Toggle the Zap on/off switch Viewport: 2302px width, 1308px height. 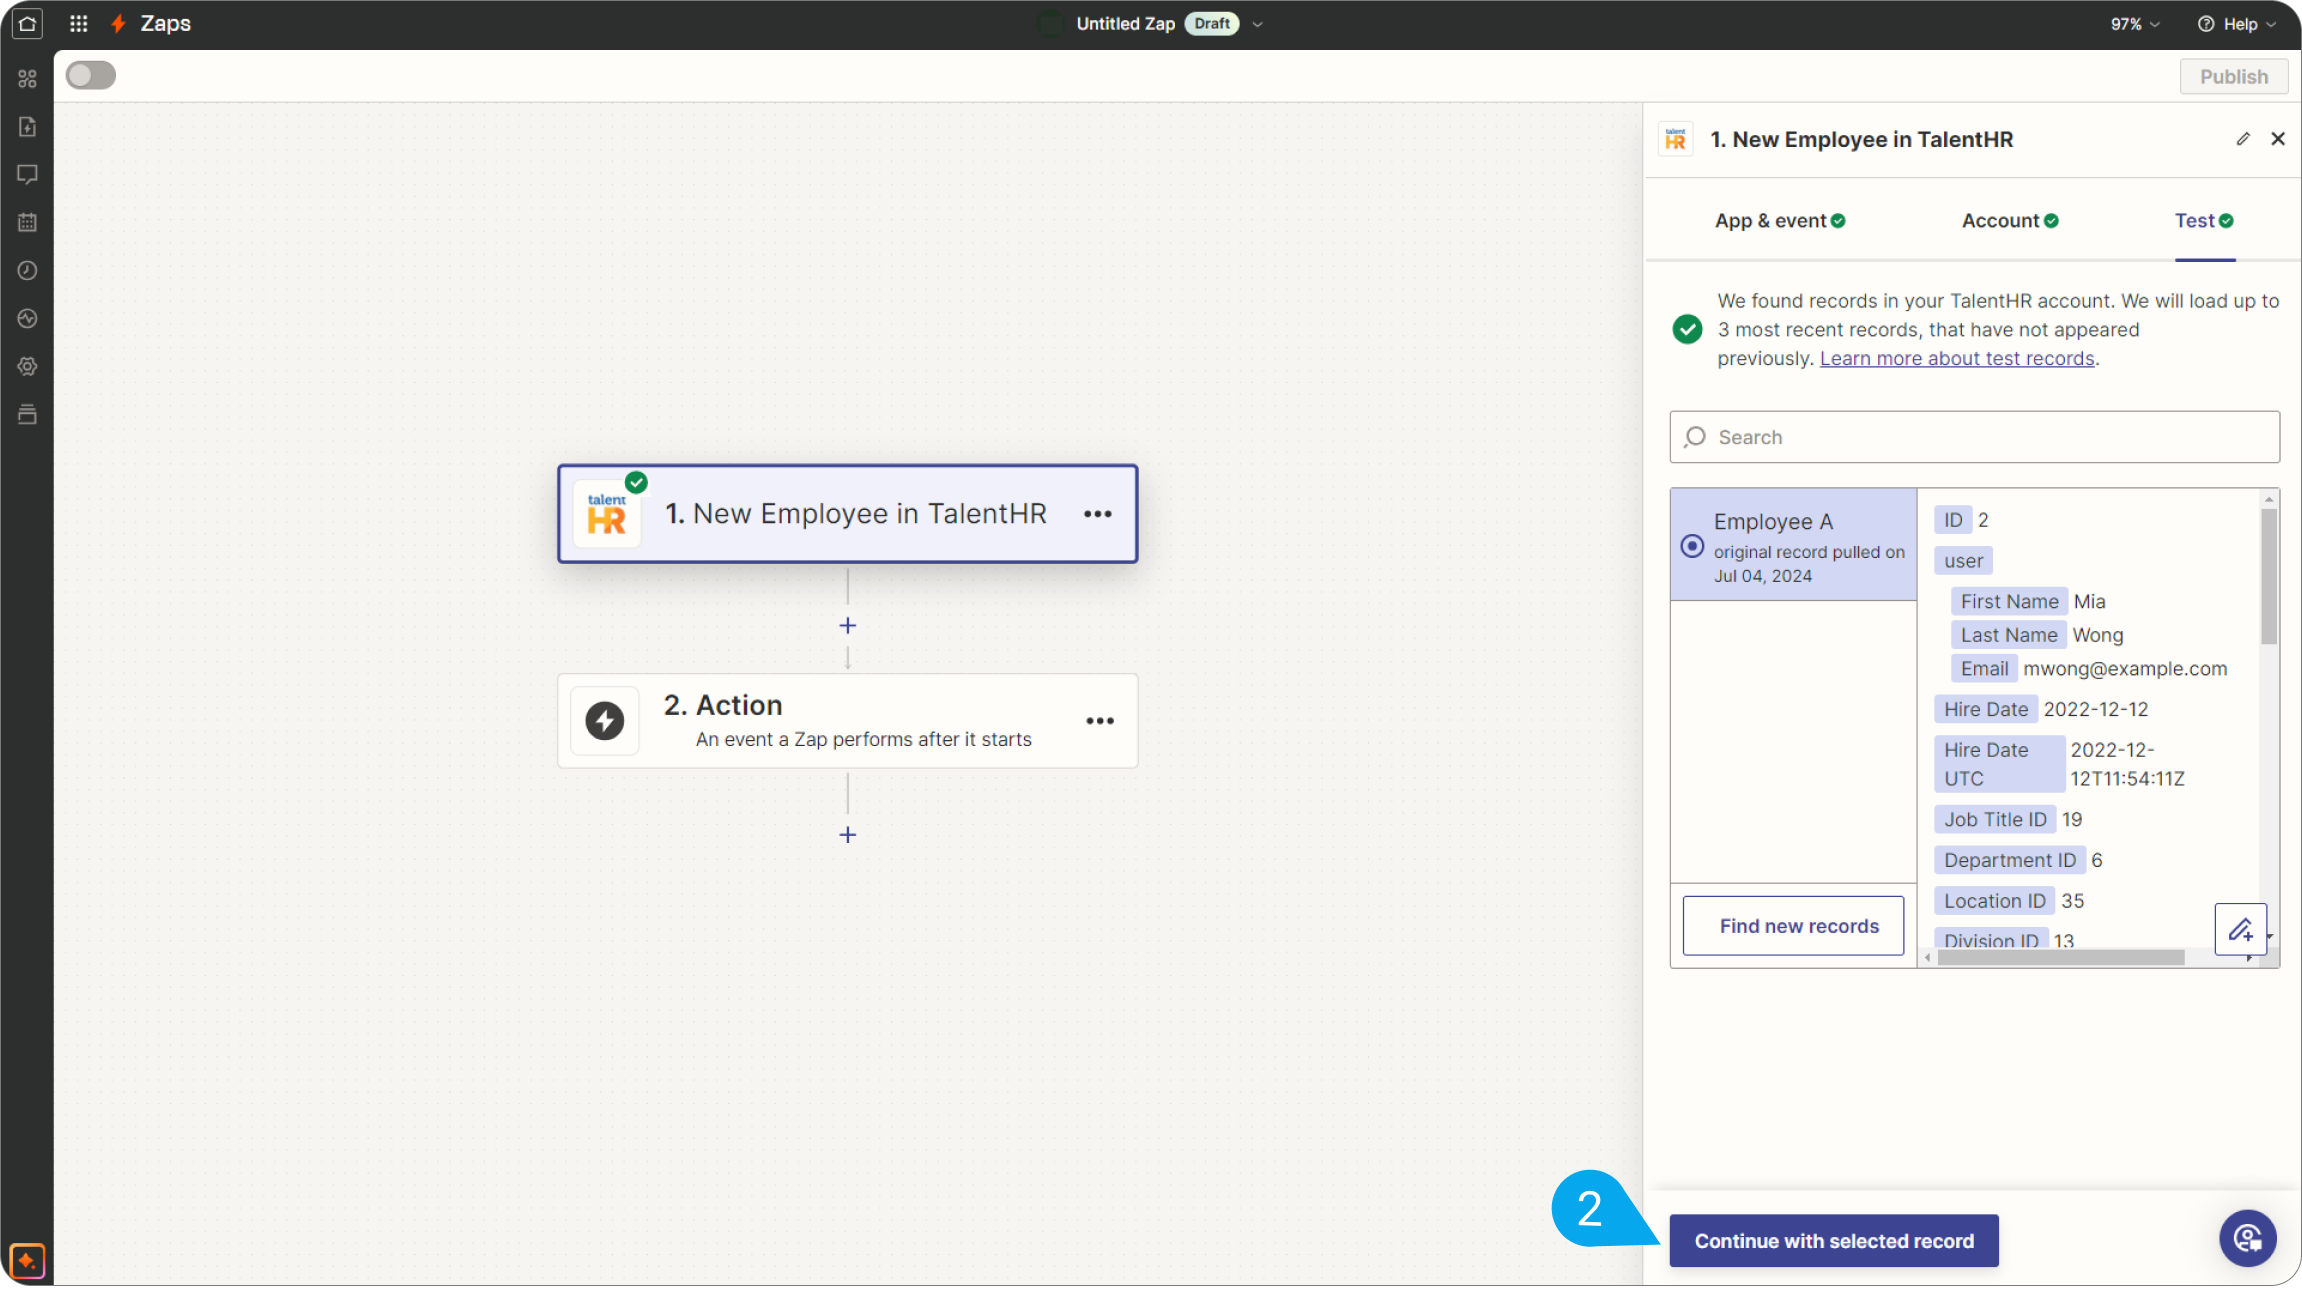pyautogui.click(x=91, y=75)
